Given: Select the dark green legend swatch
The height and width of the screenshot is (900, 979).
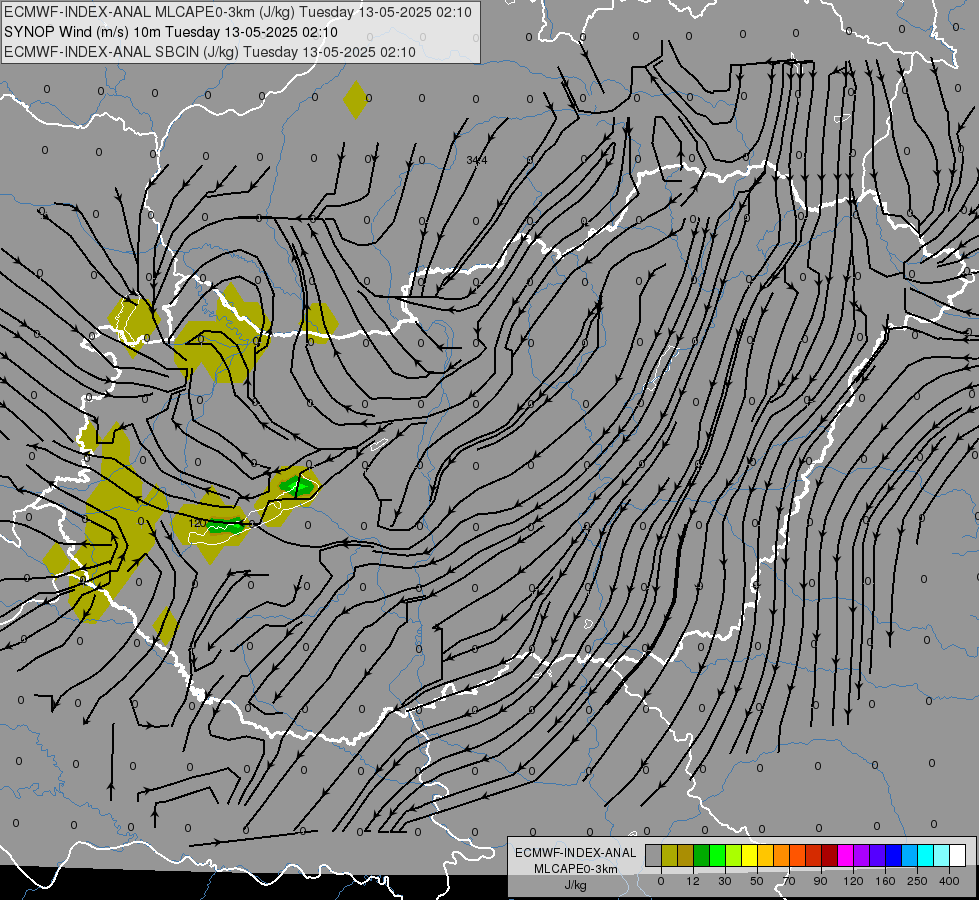Looking at the screenshot, I should click(702, 855).
